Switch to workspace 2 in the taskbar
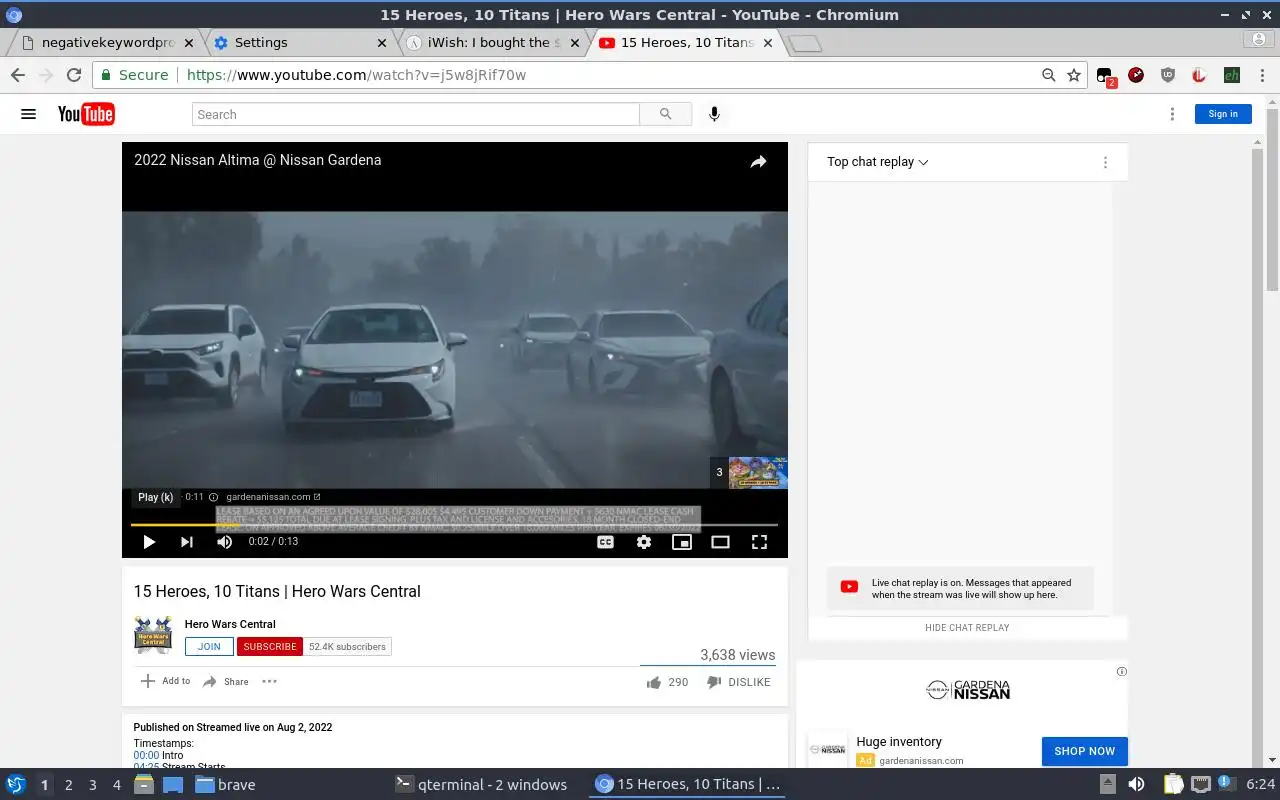This screenshot has height=800, width=1280. point(68,785)
